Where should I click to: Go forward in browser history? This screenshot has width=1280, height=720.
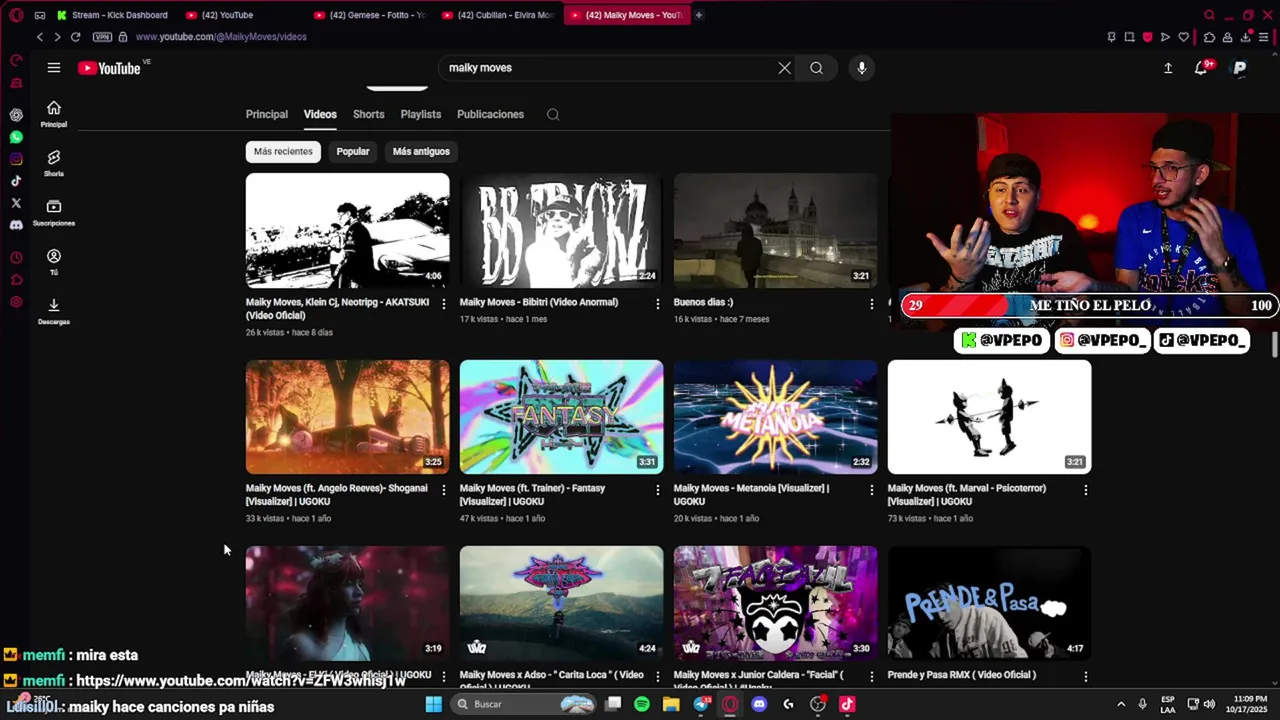[x=57, y=37]
